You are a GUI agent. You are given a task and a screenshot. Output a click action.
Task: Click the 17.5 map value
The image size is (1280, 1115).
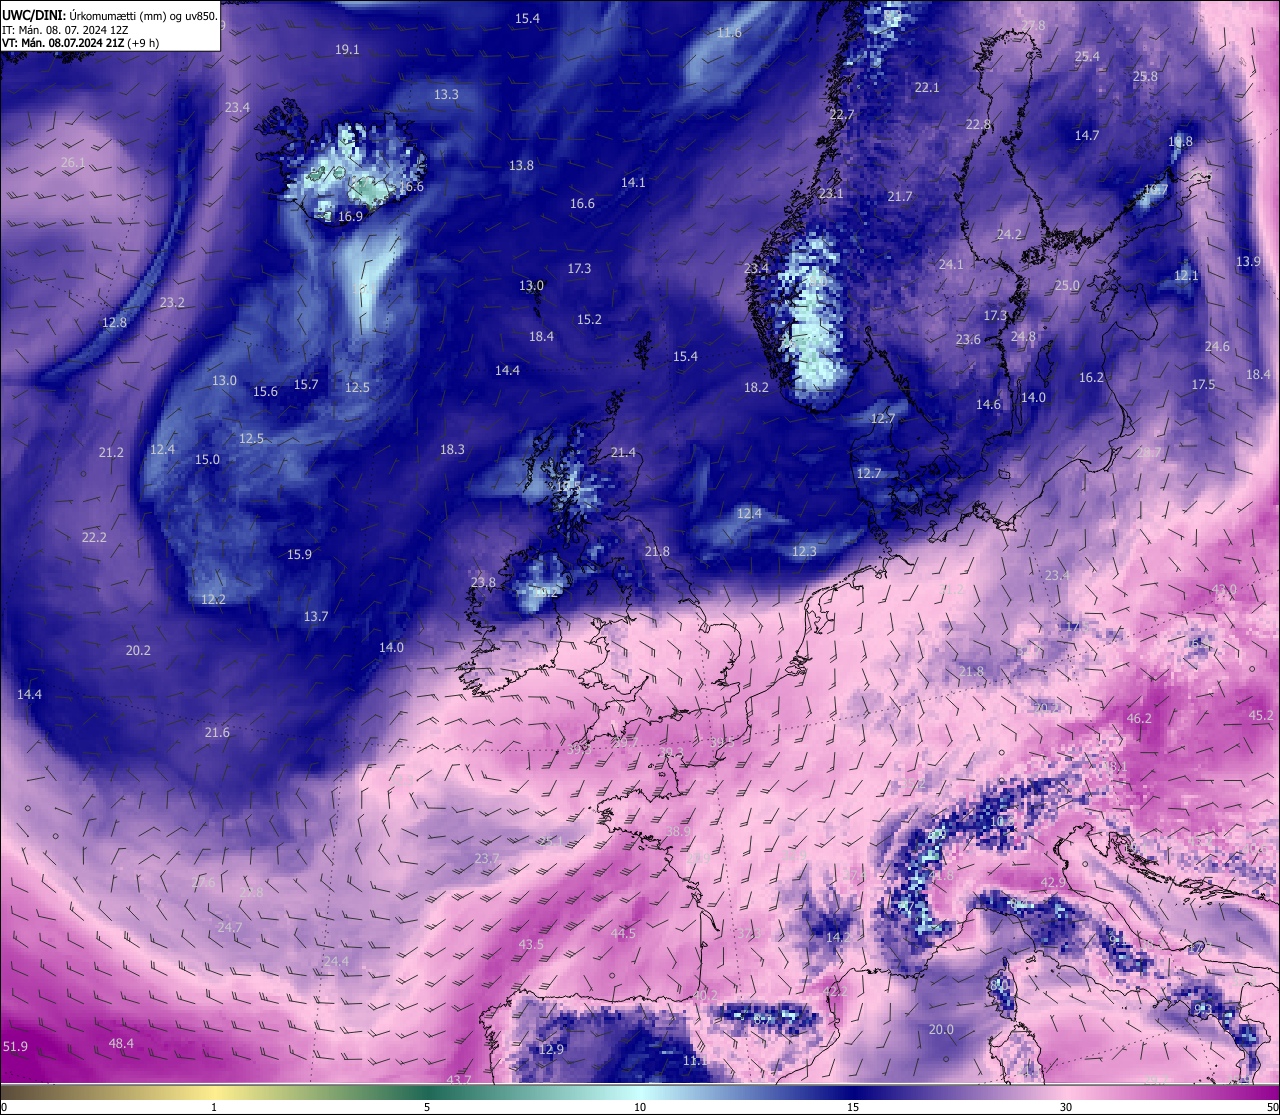[x=1203, y=384]
